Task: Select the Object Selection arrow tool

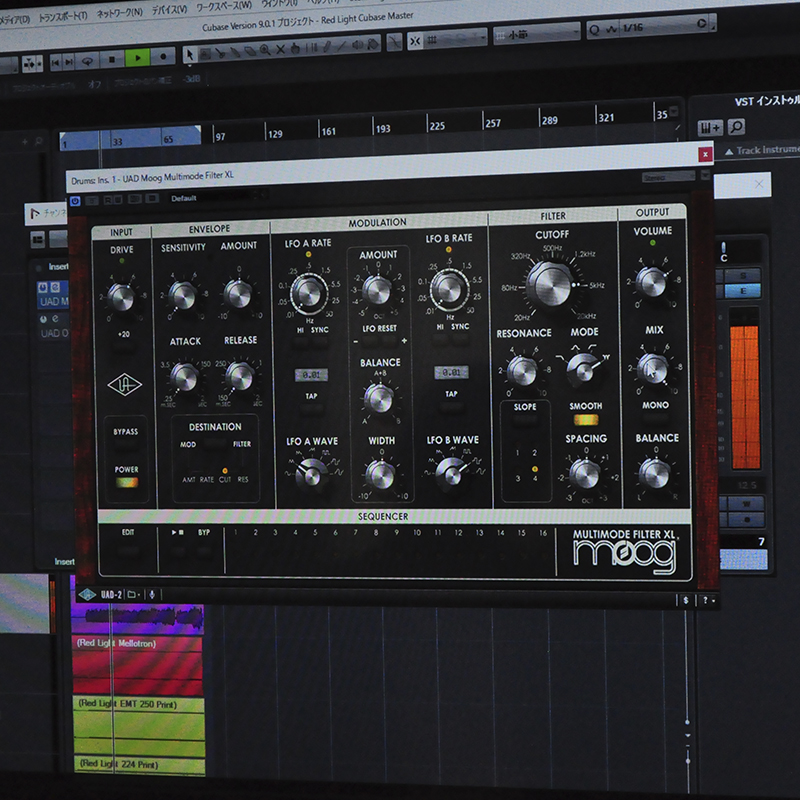Action: (190, 54)
